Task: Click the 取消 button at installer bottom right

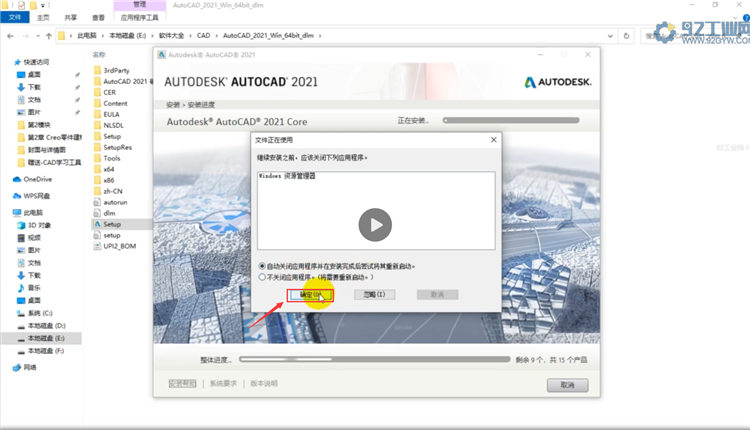Action: pos(567,385)
